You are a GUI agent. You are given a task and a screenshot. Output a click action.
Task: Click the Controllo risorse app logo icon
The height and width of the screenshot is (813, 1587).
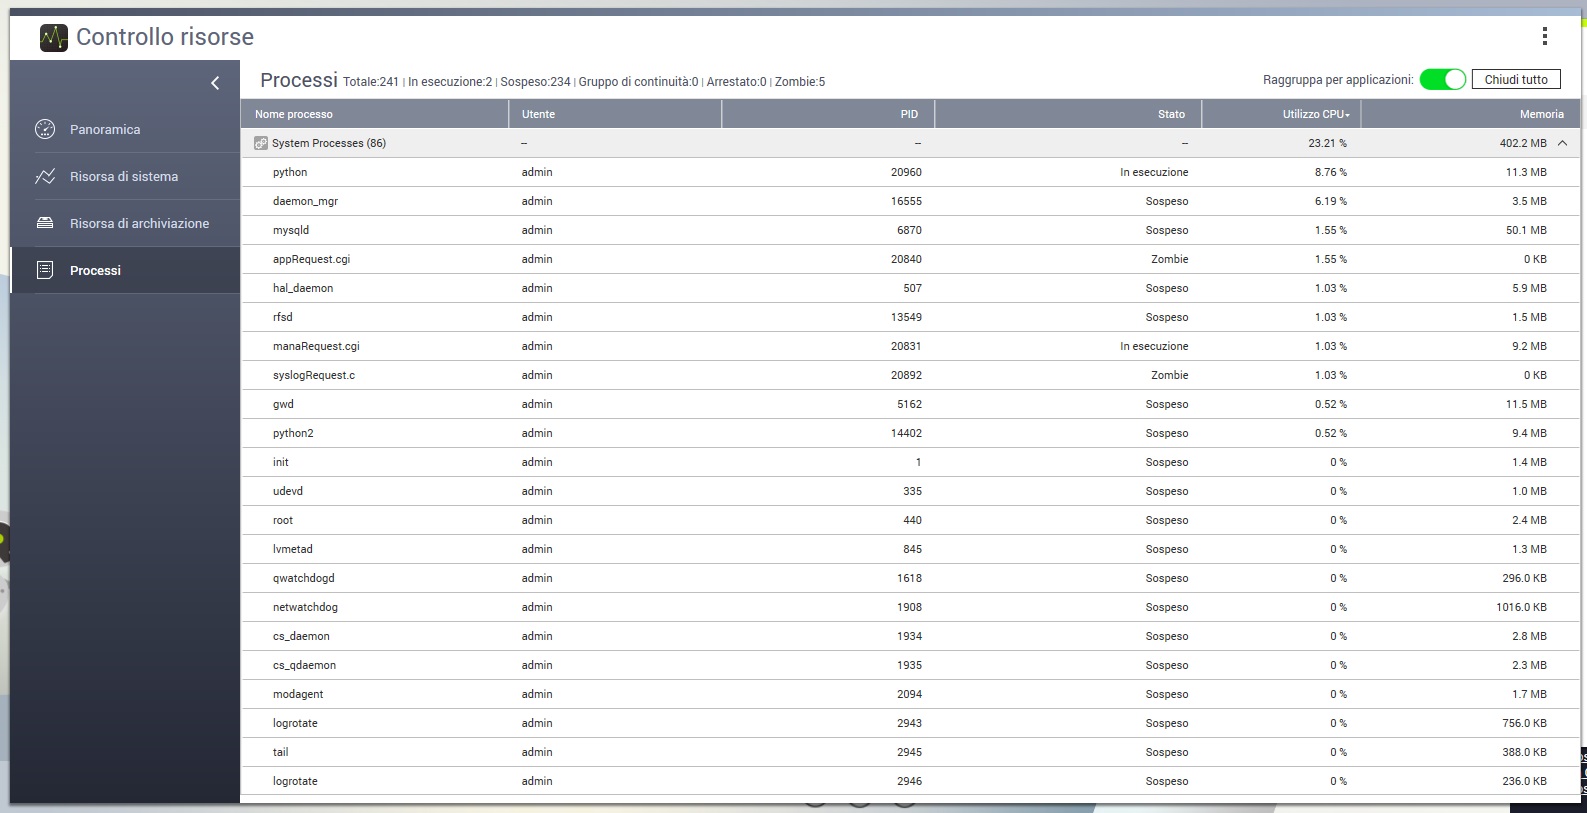click(53, 38)
